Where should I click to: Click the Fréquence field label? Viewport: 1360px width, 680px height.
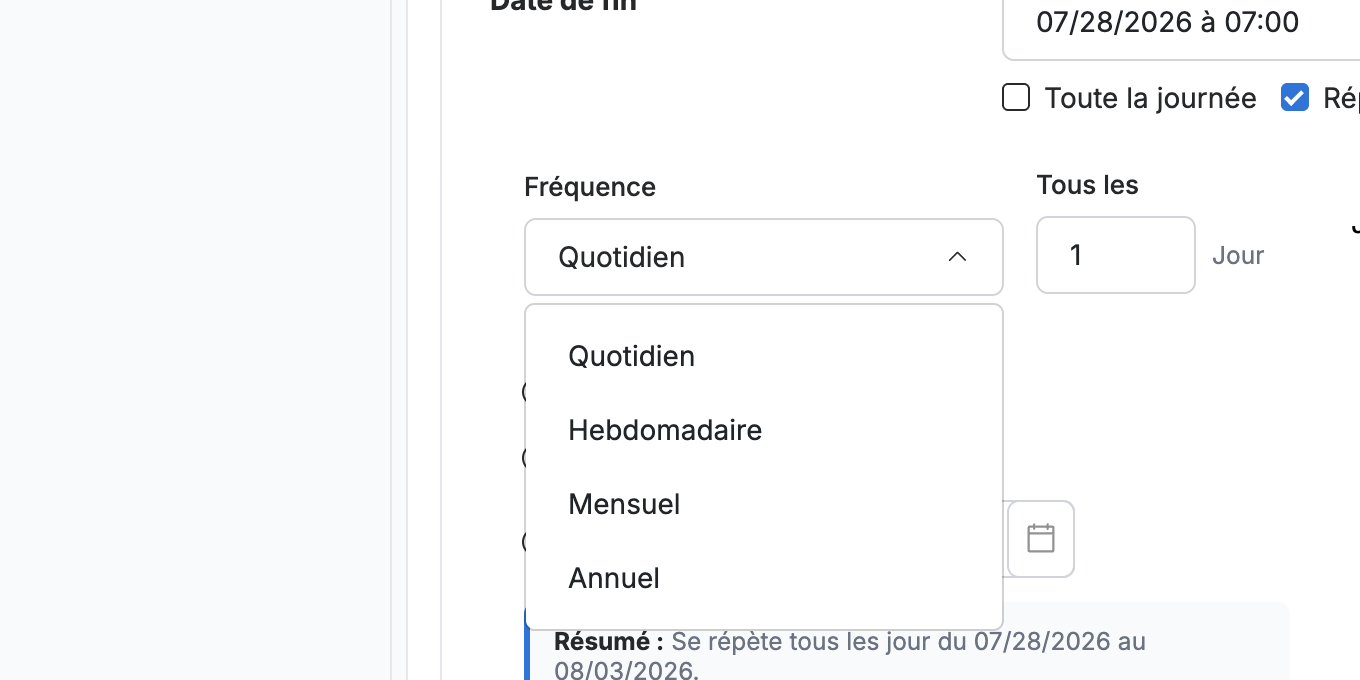pos(590,187)
